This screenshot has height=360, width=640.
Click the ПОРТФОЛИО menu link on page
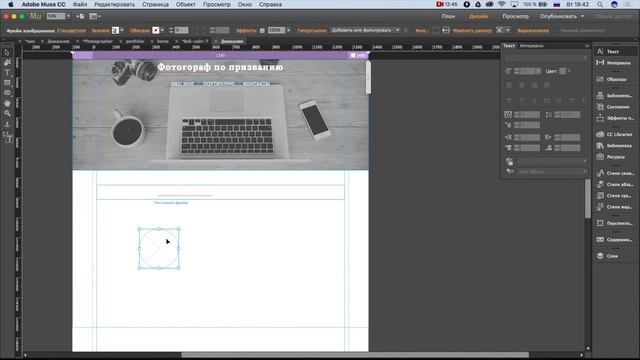(219, 83)
